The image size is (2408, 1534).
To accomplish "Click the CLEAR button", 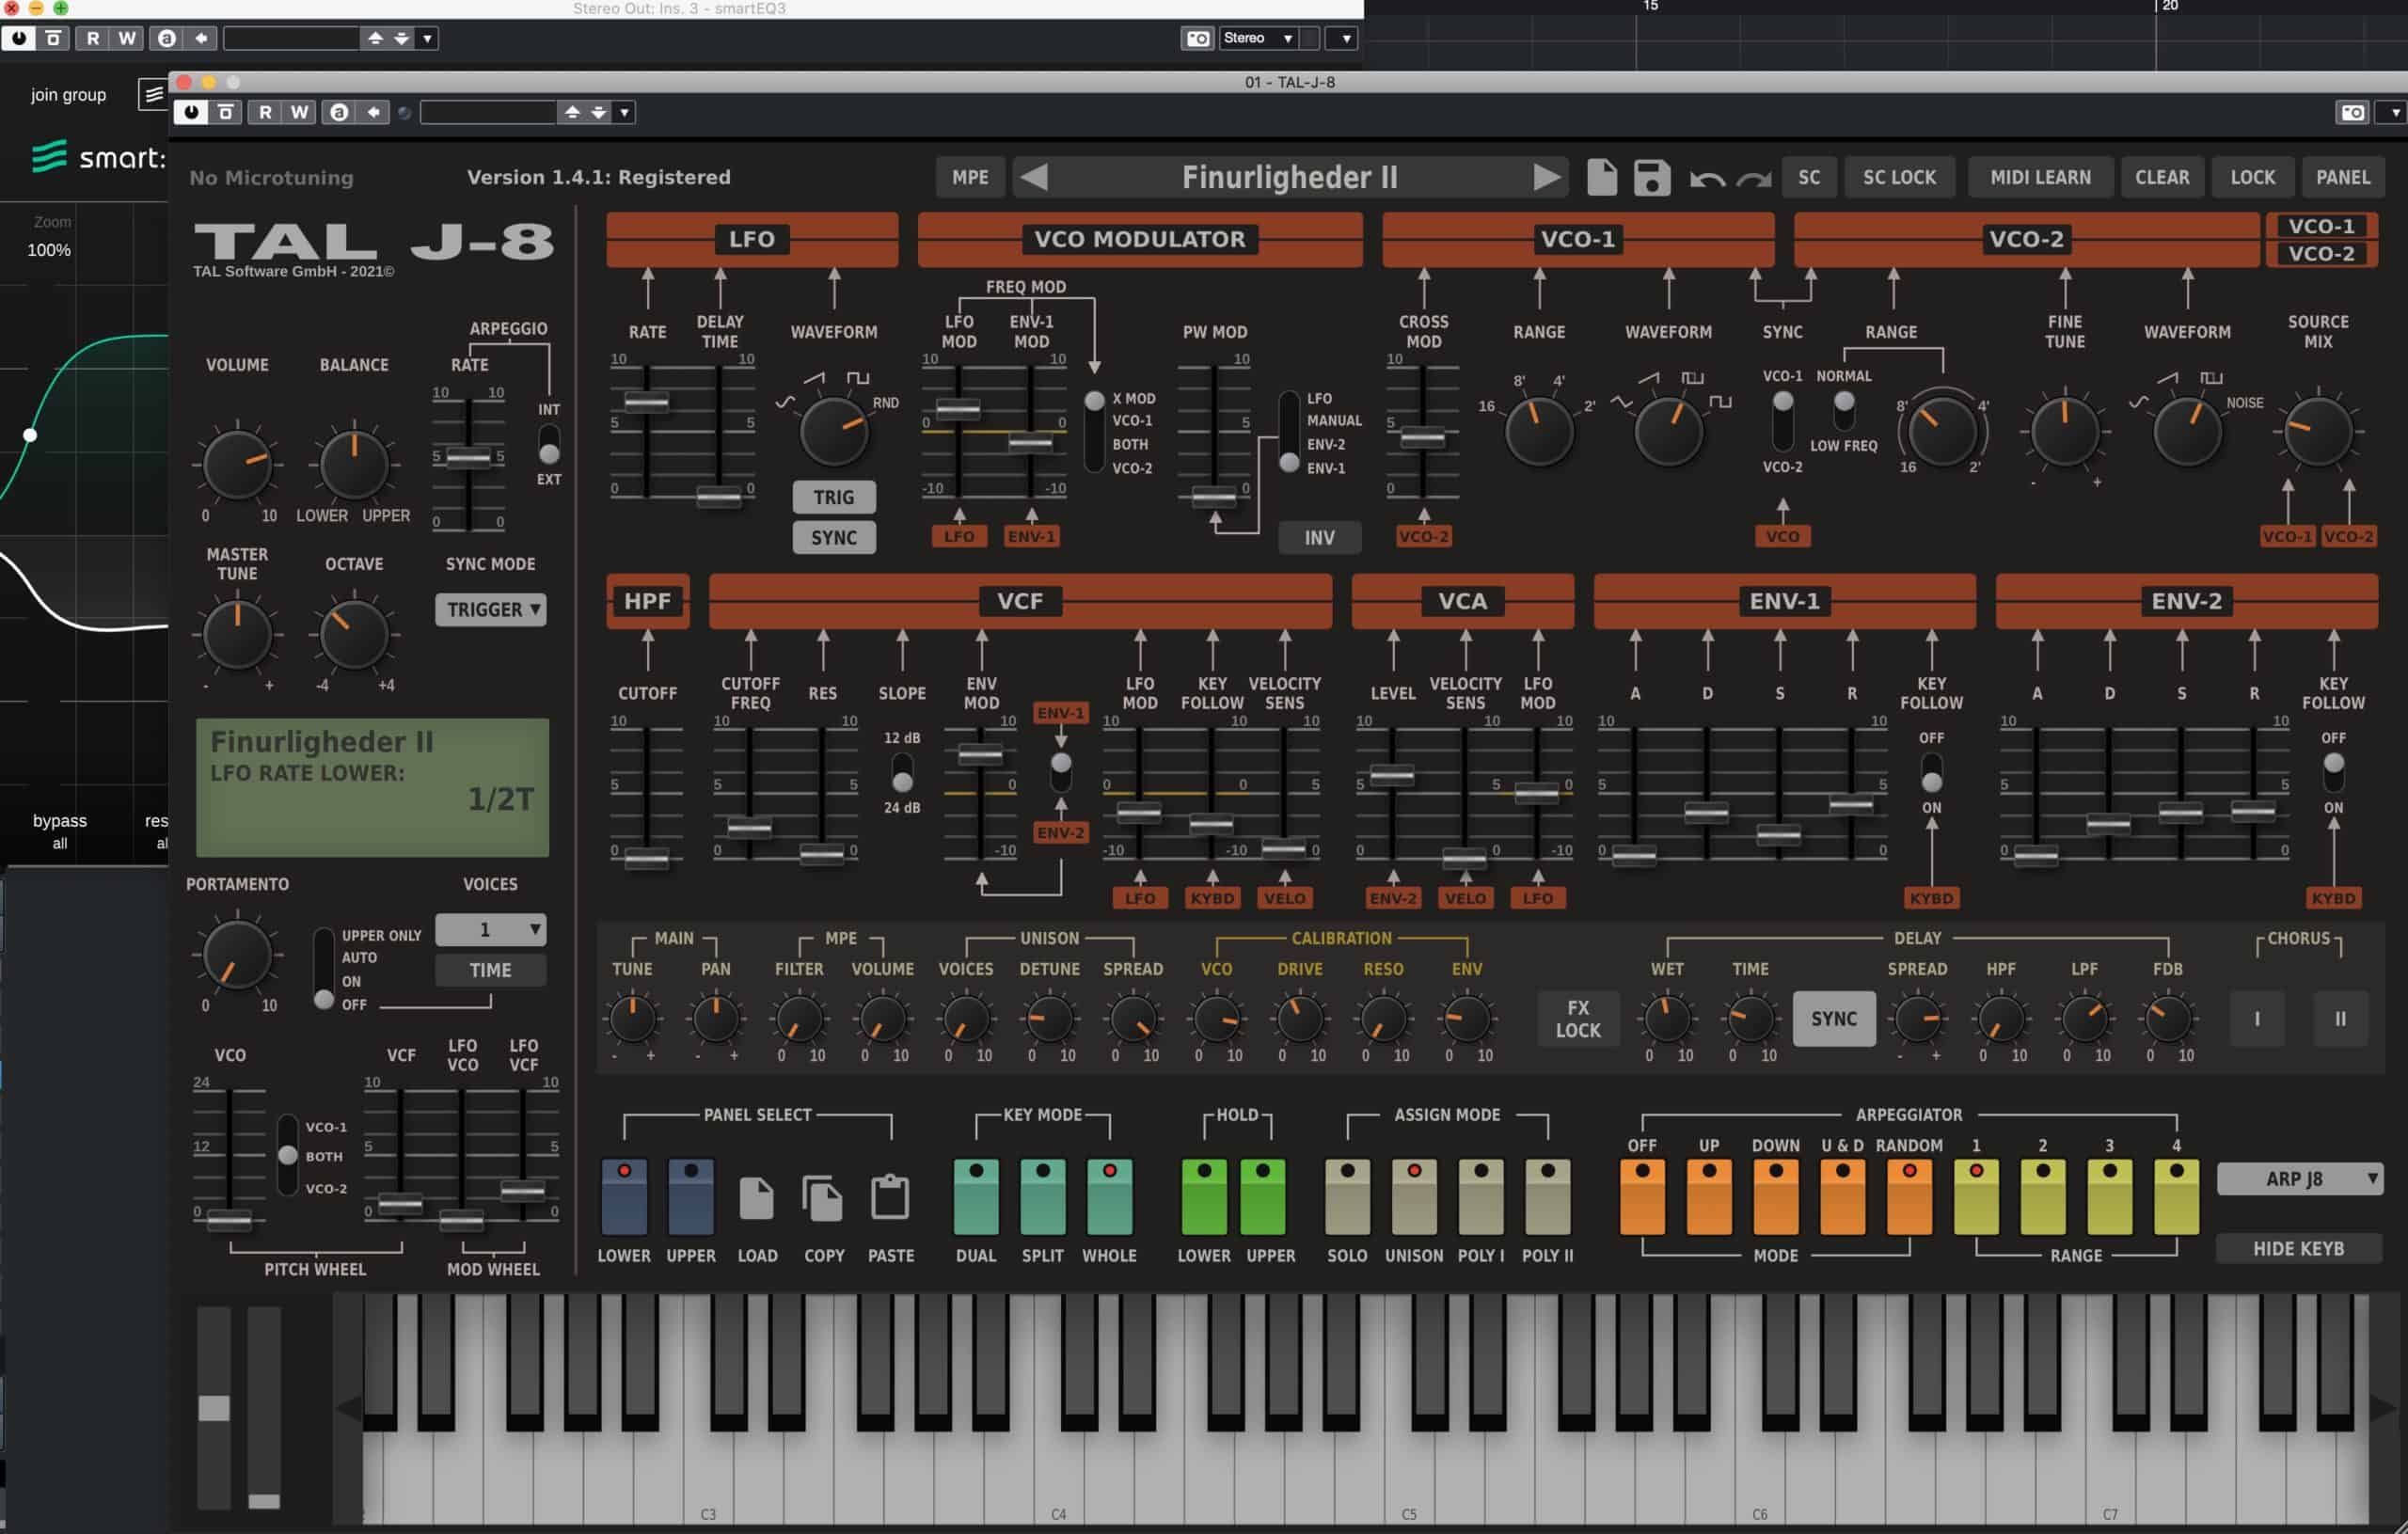I will pos(2162,177).
